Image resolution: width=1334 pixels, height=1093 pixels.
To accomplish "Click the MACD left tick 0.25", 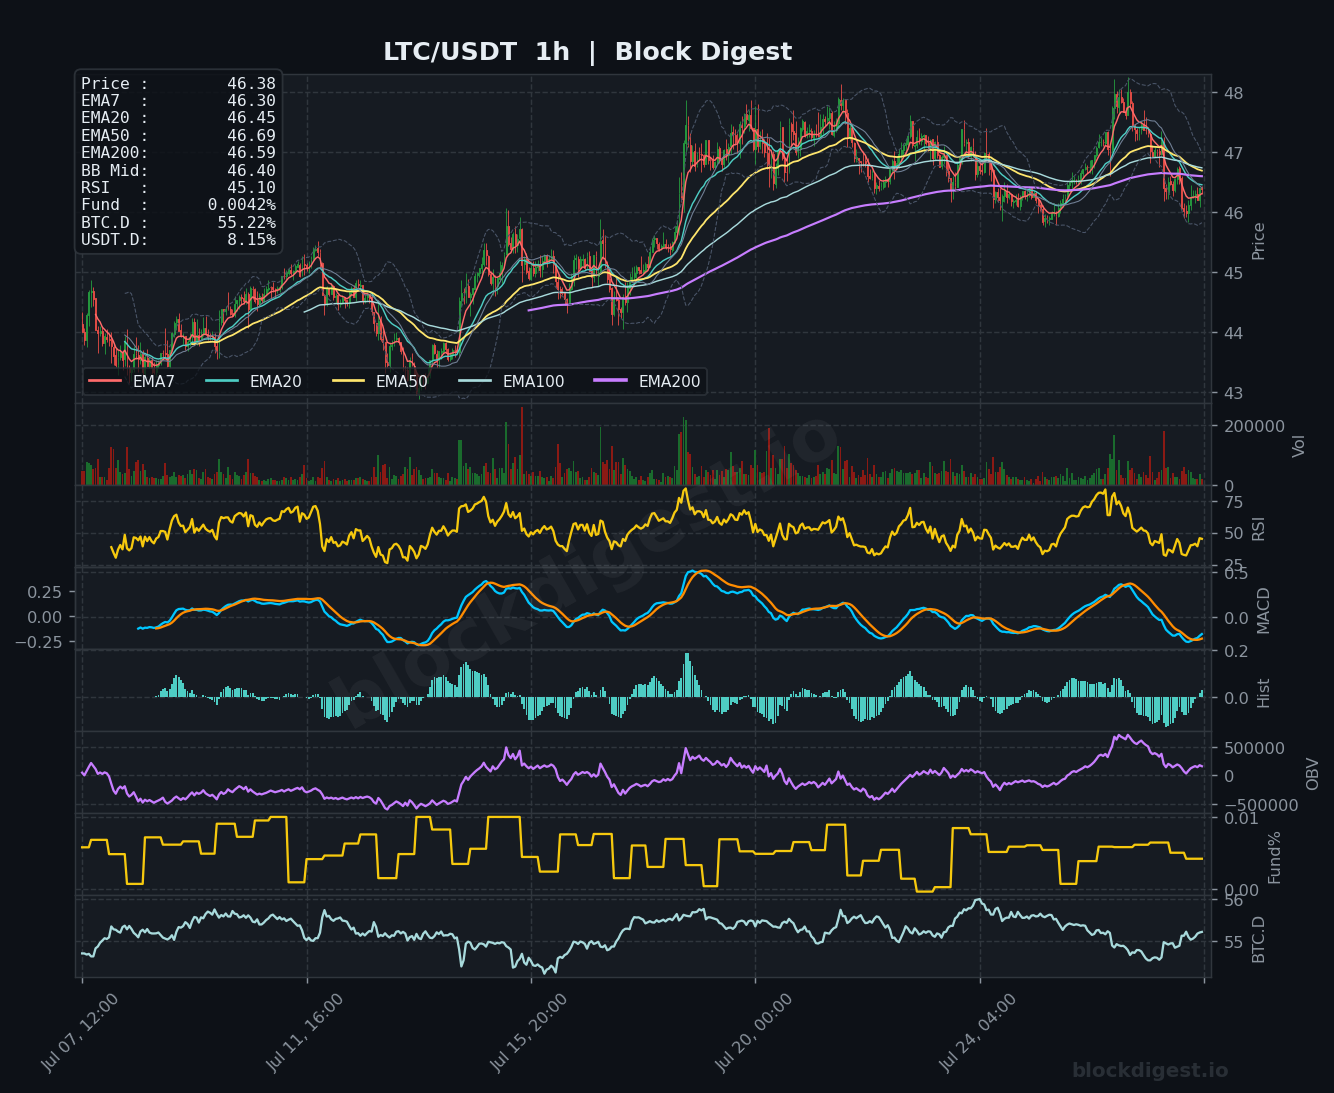I will point(45,592).
